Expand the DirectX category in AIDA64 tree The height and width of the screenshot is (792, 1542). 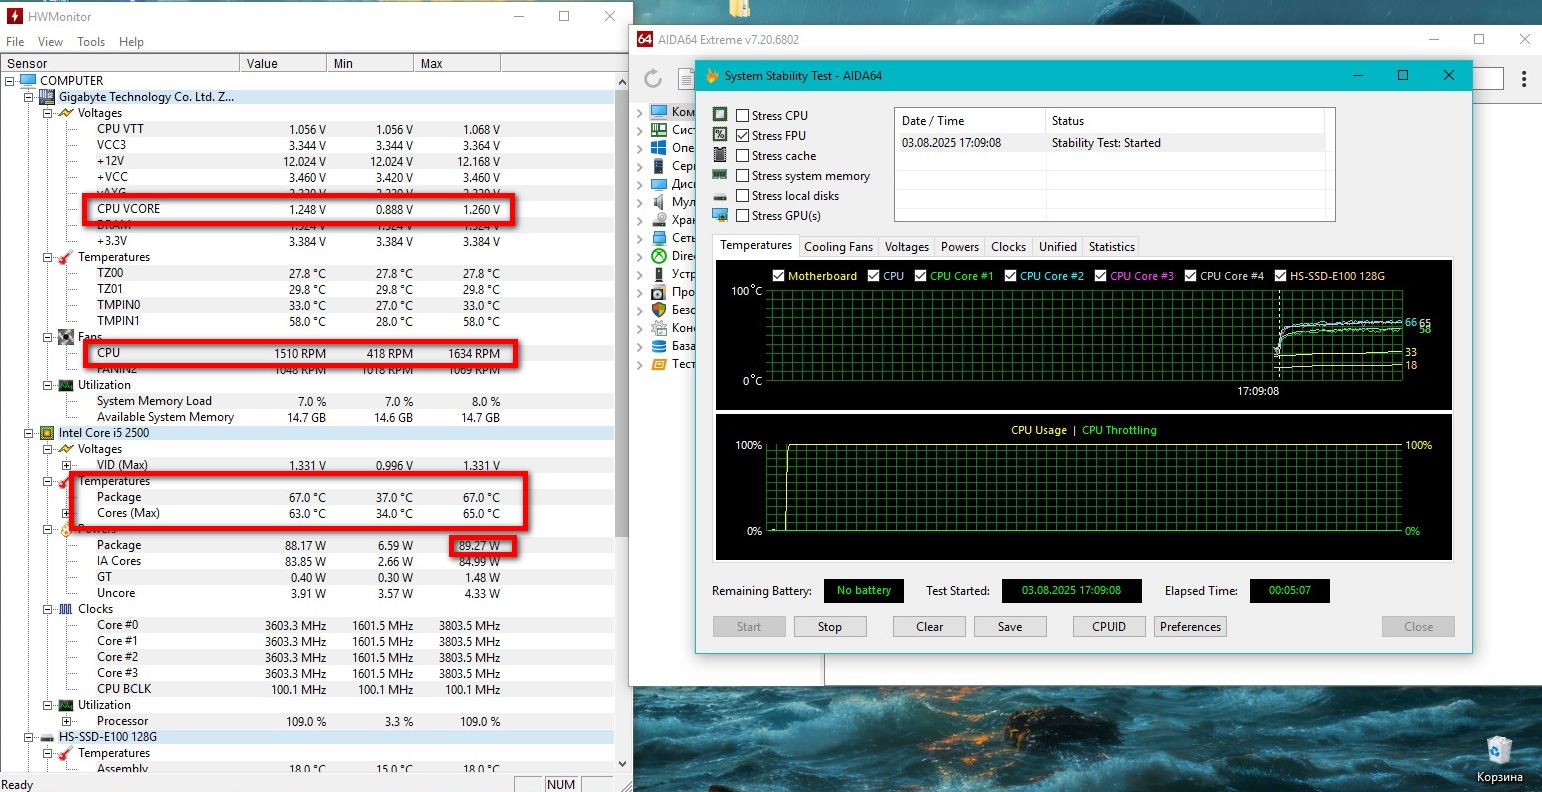640,256
